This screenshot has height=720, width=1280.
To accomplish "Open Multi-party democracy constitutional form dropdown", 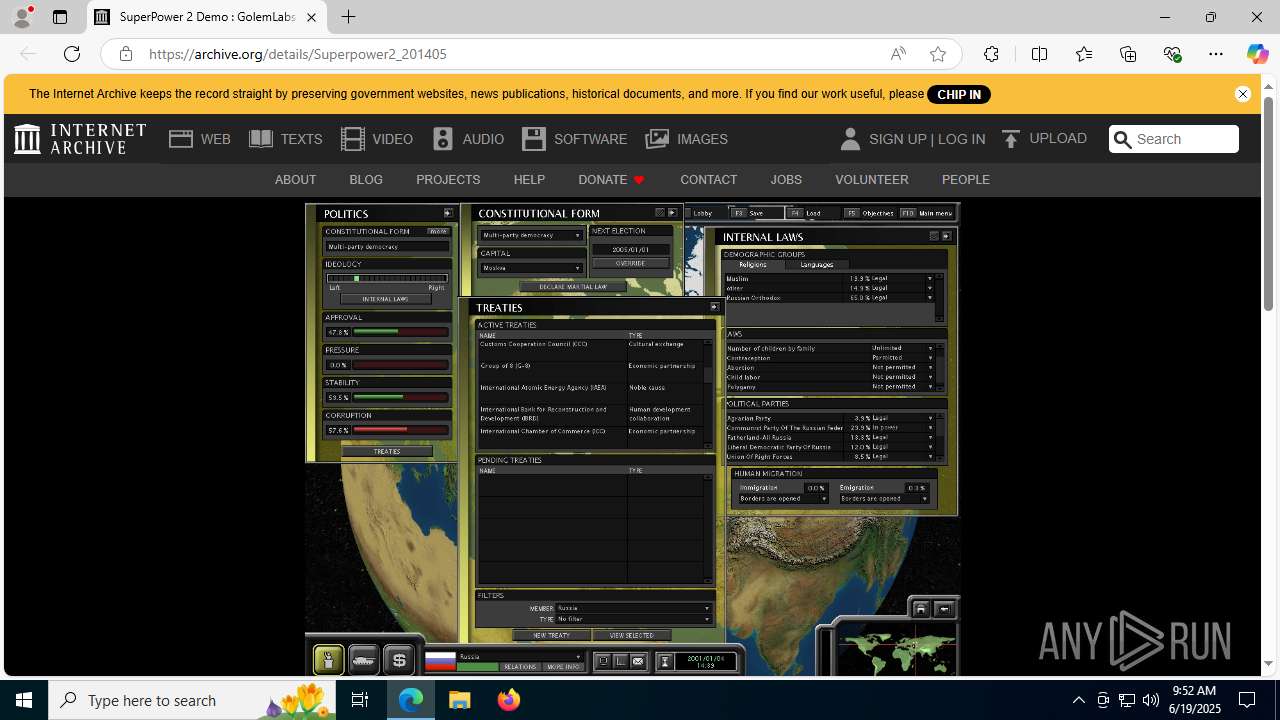I will (532, 235).
